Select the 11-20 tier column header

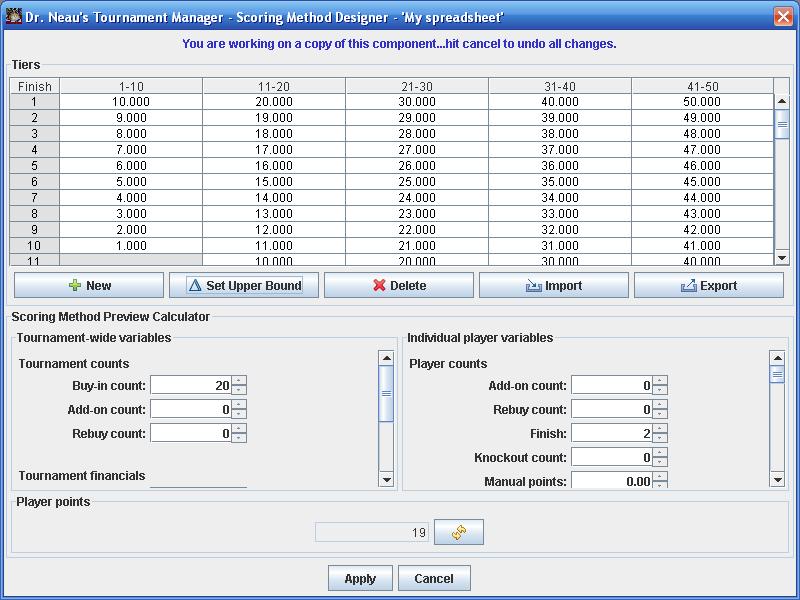coord(274,86)
